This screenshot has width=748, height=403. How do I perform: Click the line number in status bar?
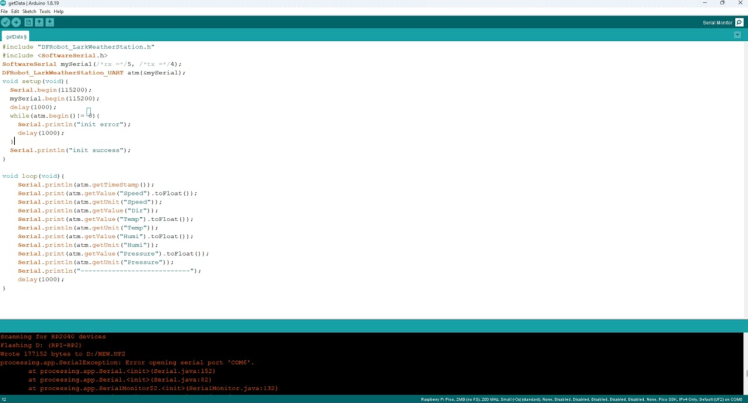click(x=4, y=399)
